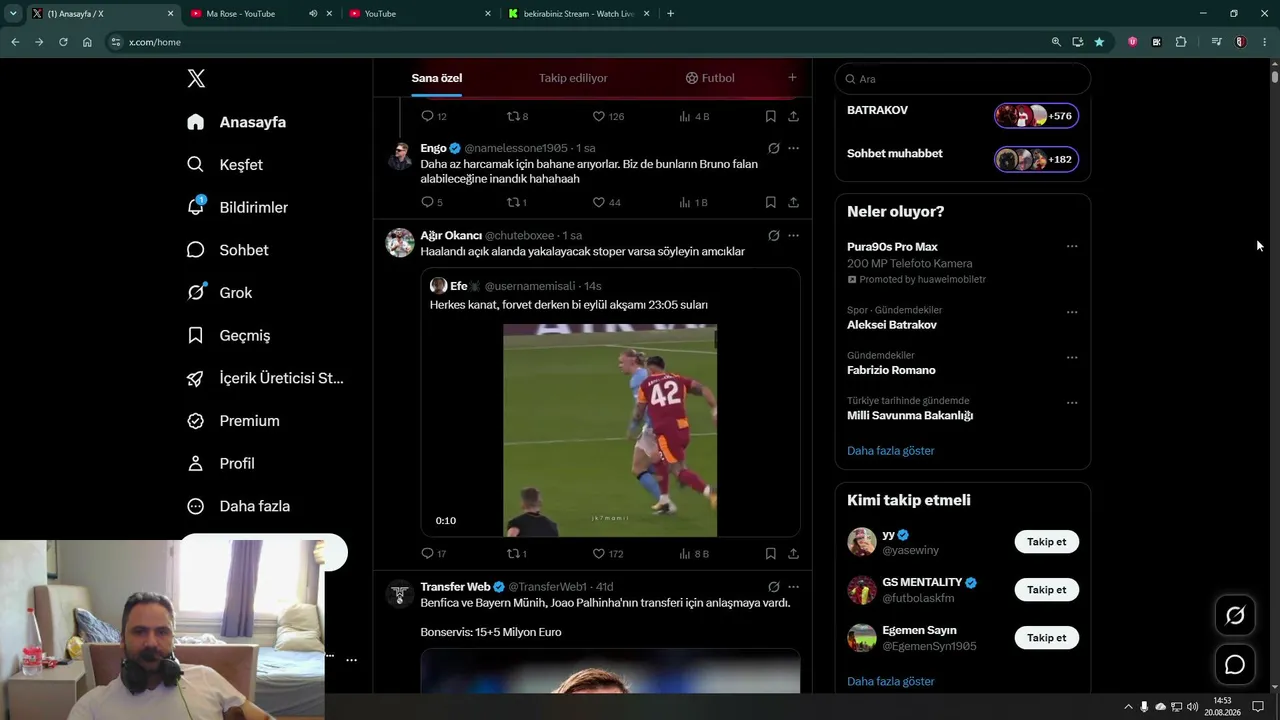Open options for Milli Savunma Bakanlığı trend

pos(1072,403)
